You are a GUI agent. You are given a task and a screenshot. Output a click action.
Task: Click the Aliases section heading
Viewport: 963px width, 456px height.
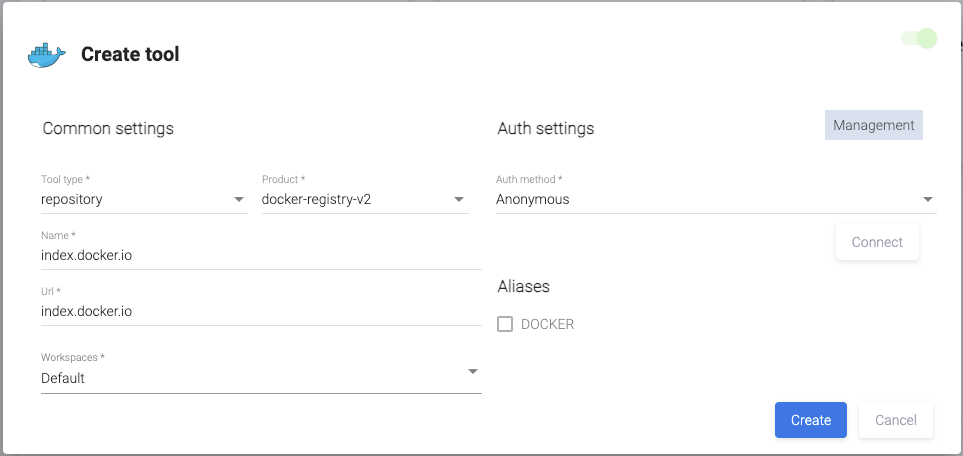point(523,286)
